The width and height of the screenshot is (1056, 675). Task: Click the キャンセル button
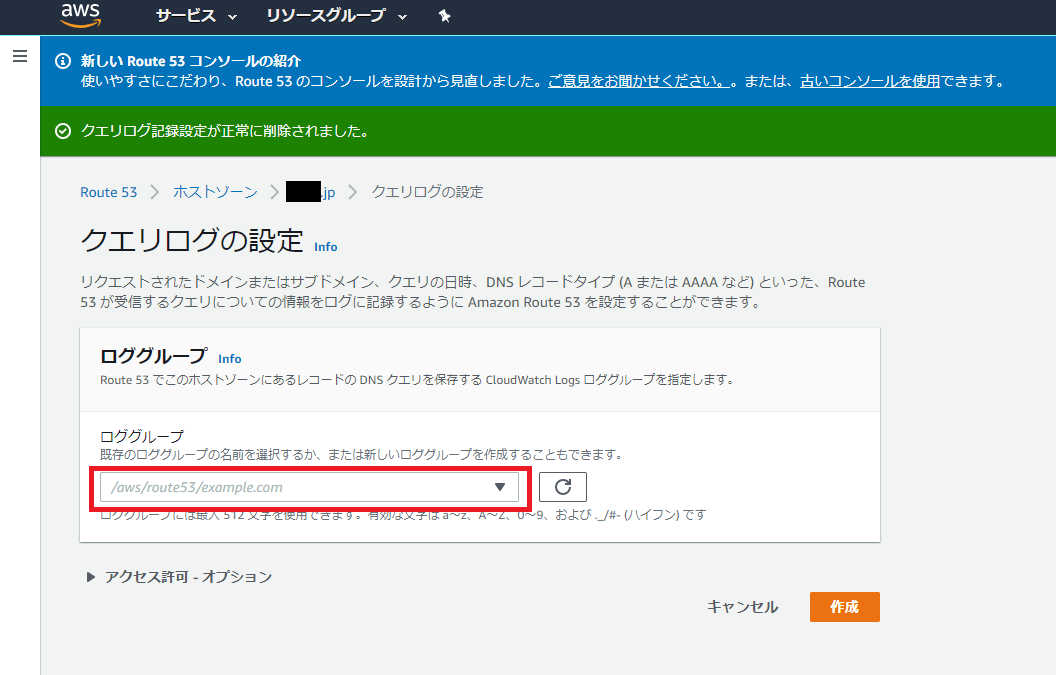(742, 607)
